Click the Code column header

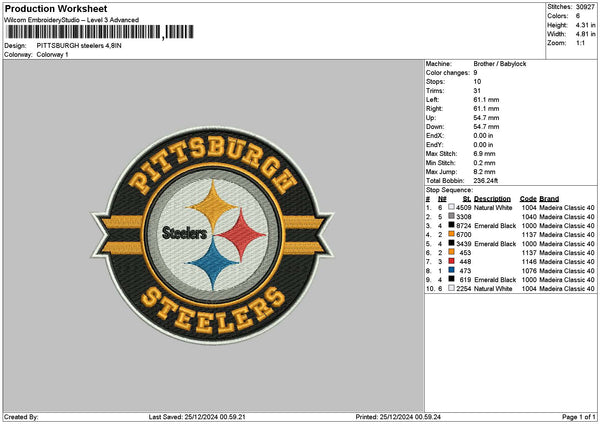coord(528,199)
